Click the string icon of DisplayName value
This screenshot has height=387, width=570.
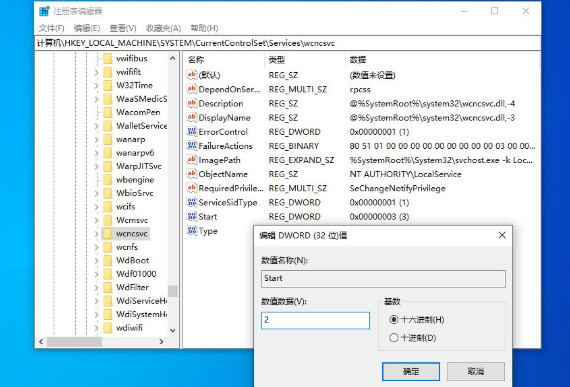click(192, 117)
